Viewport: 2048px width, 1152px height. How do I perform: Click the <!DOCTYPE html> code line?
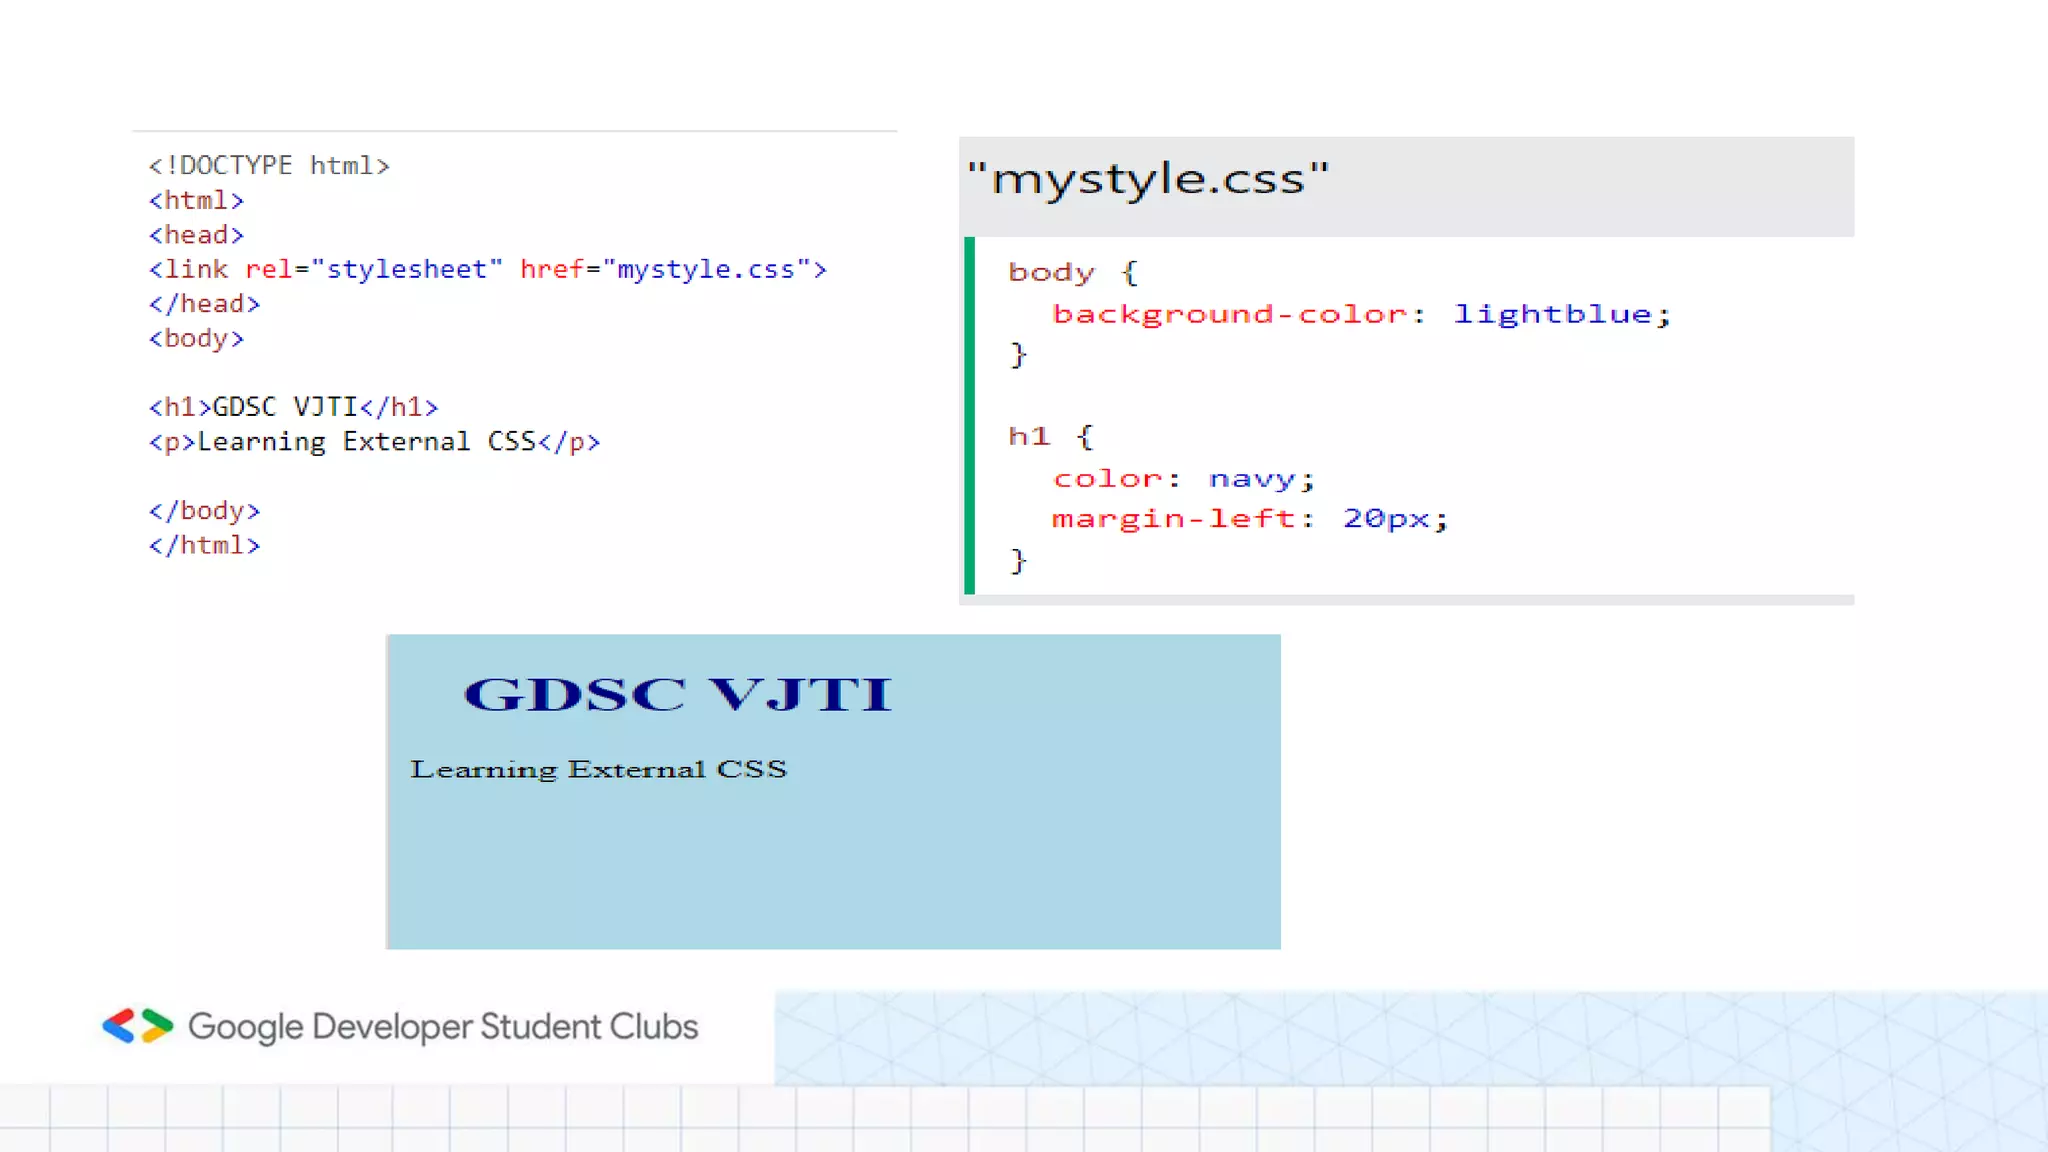[269, 166]
